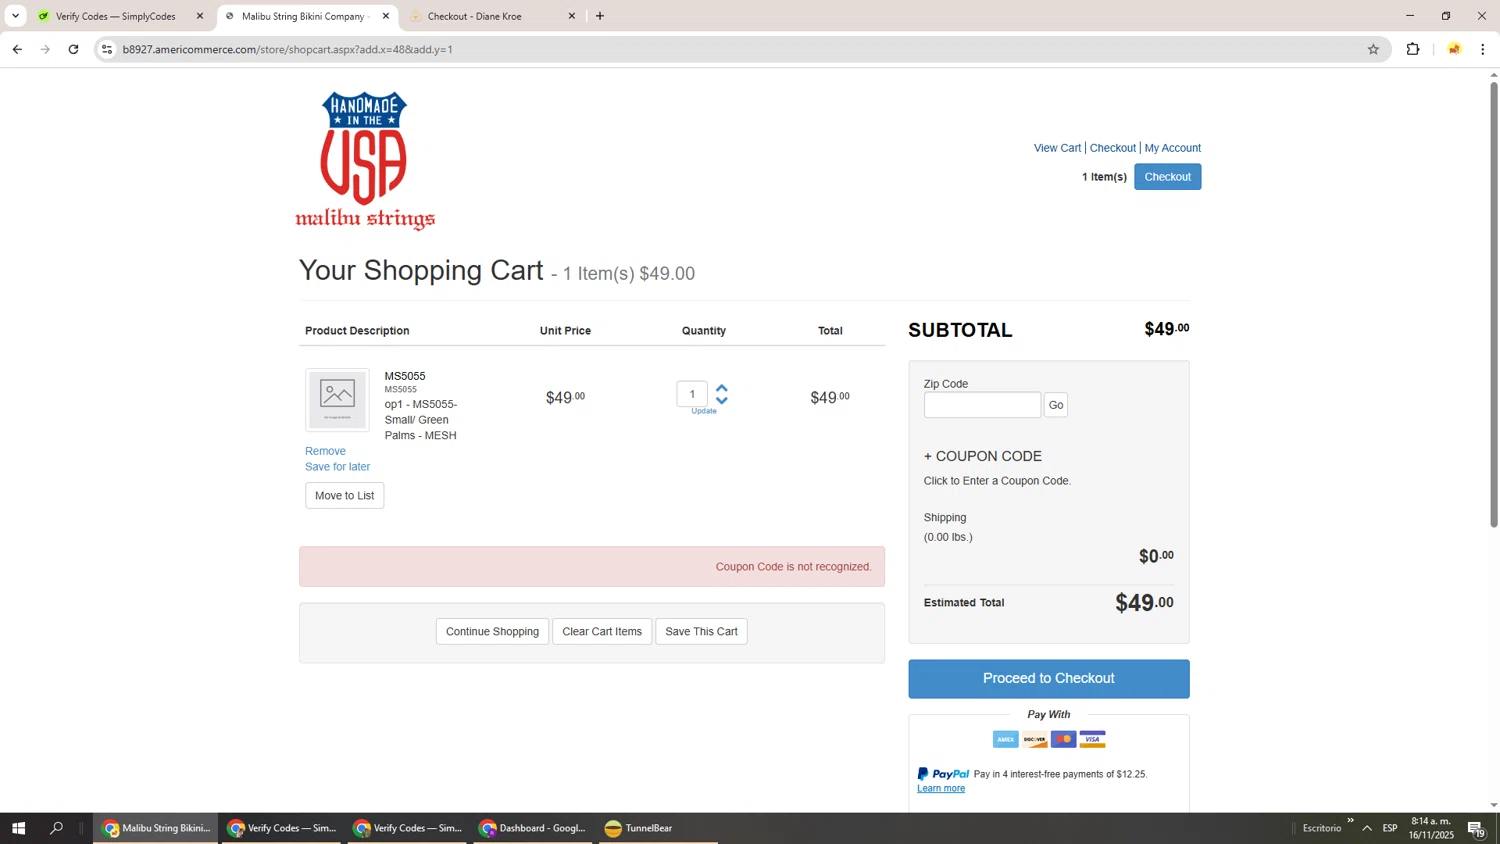Click the Zip Code input field
This screenshot has width=1500, height=844.
pyautogui.click(x=982, y=405)
